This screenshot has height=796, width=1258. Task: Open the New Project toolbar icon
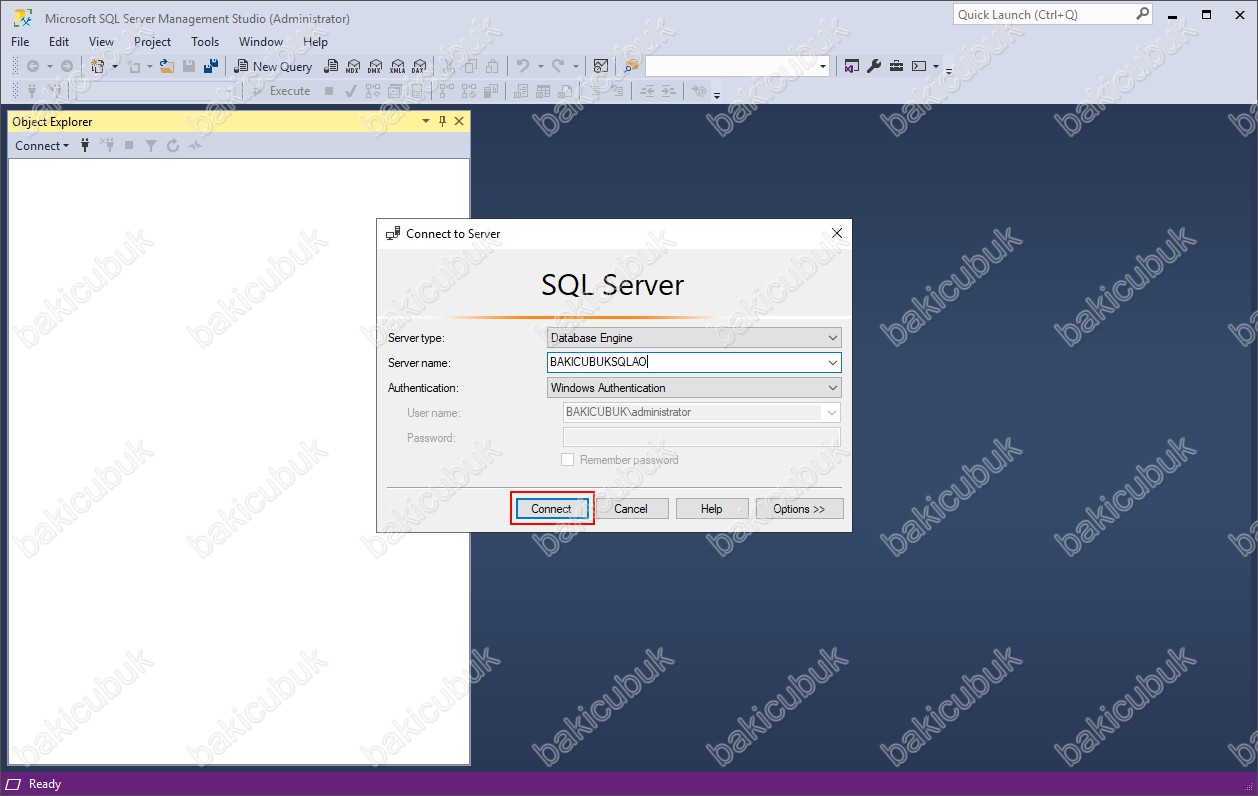(x=98, y=66)
